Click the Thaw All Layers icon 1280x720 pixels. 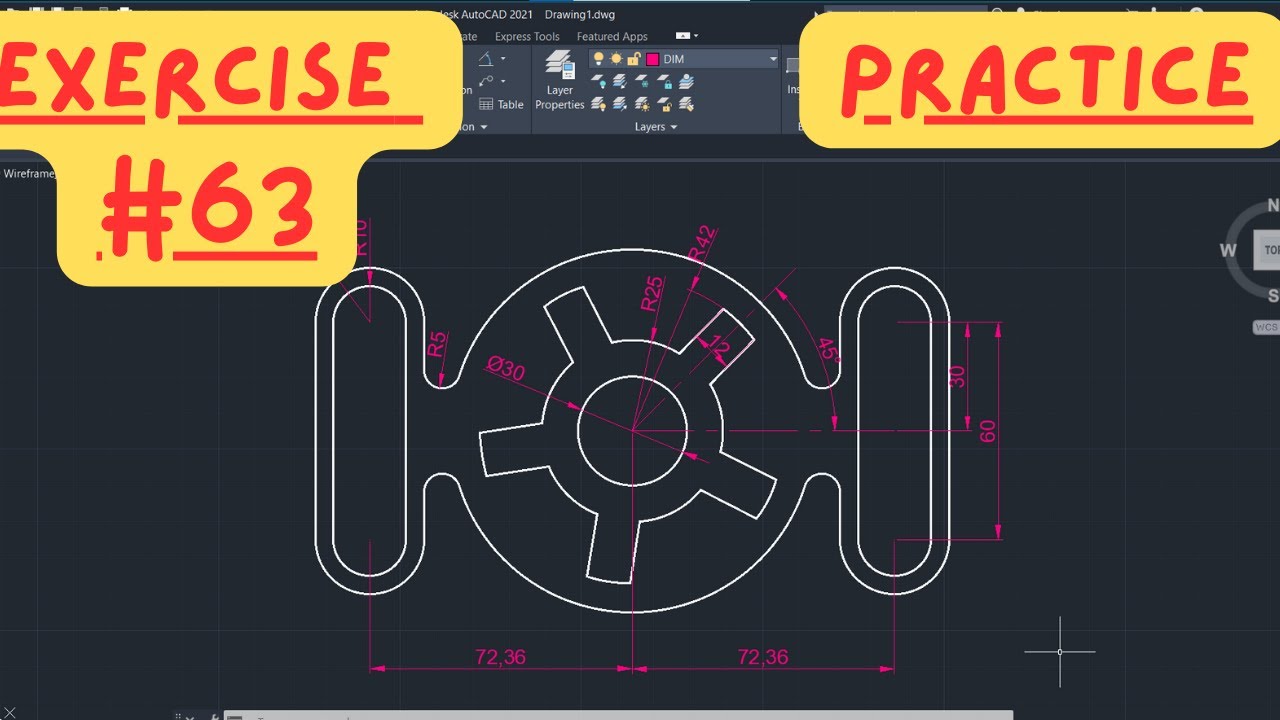click(x=643, y=104)
